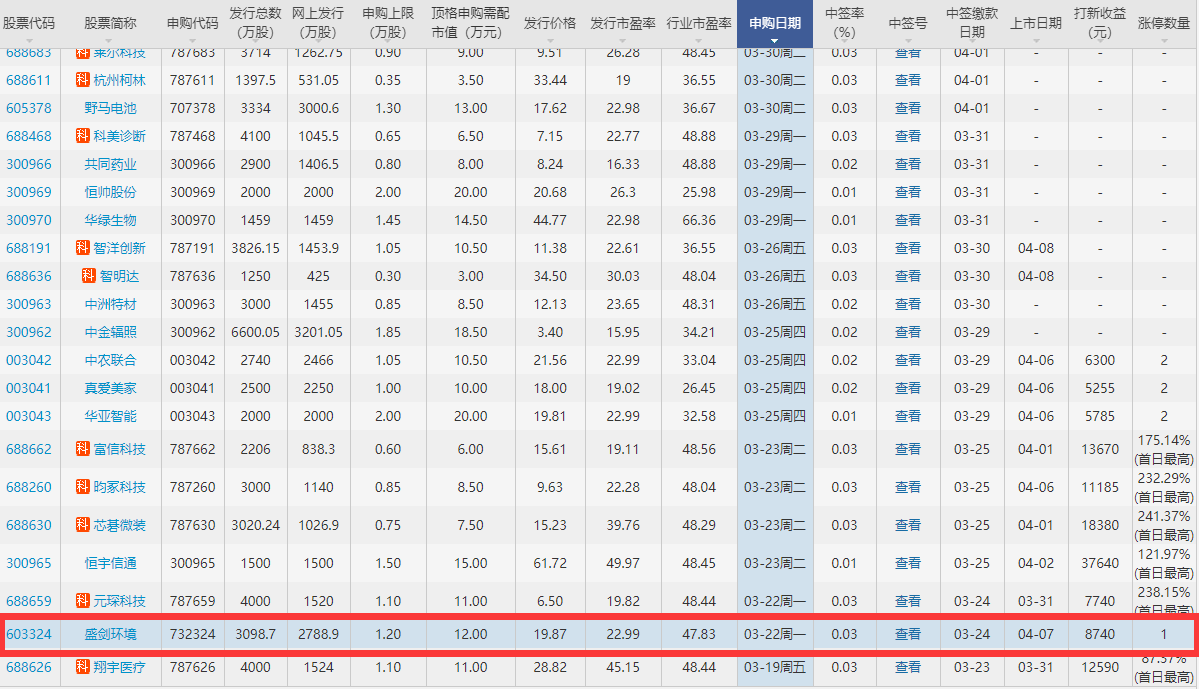Screen dimensions: 1199x689
Task: Sort table by 股票简称 column header
Action: point(110,24)
